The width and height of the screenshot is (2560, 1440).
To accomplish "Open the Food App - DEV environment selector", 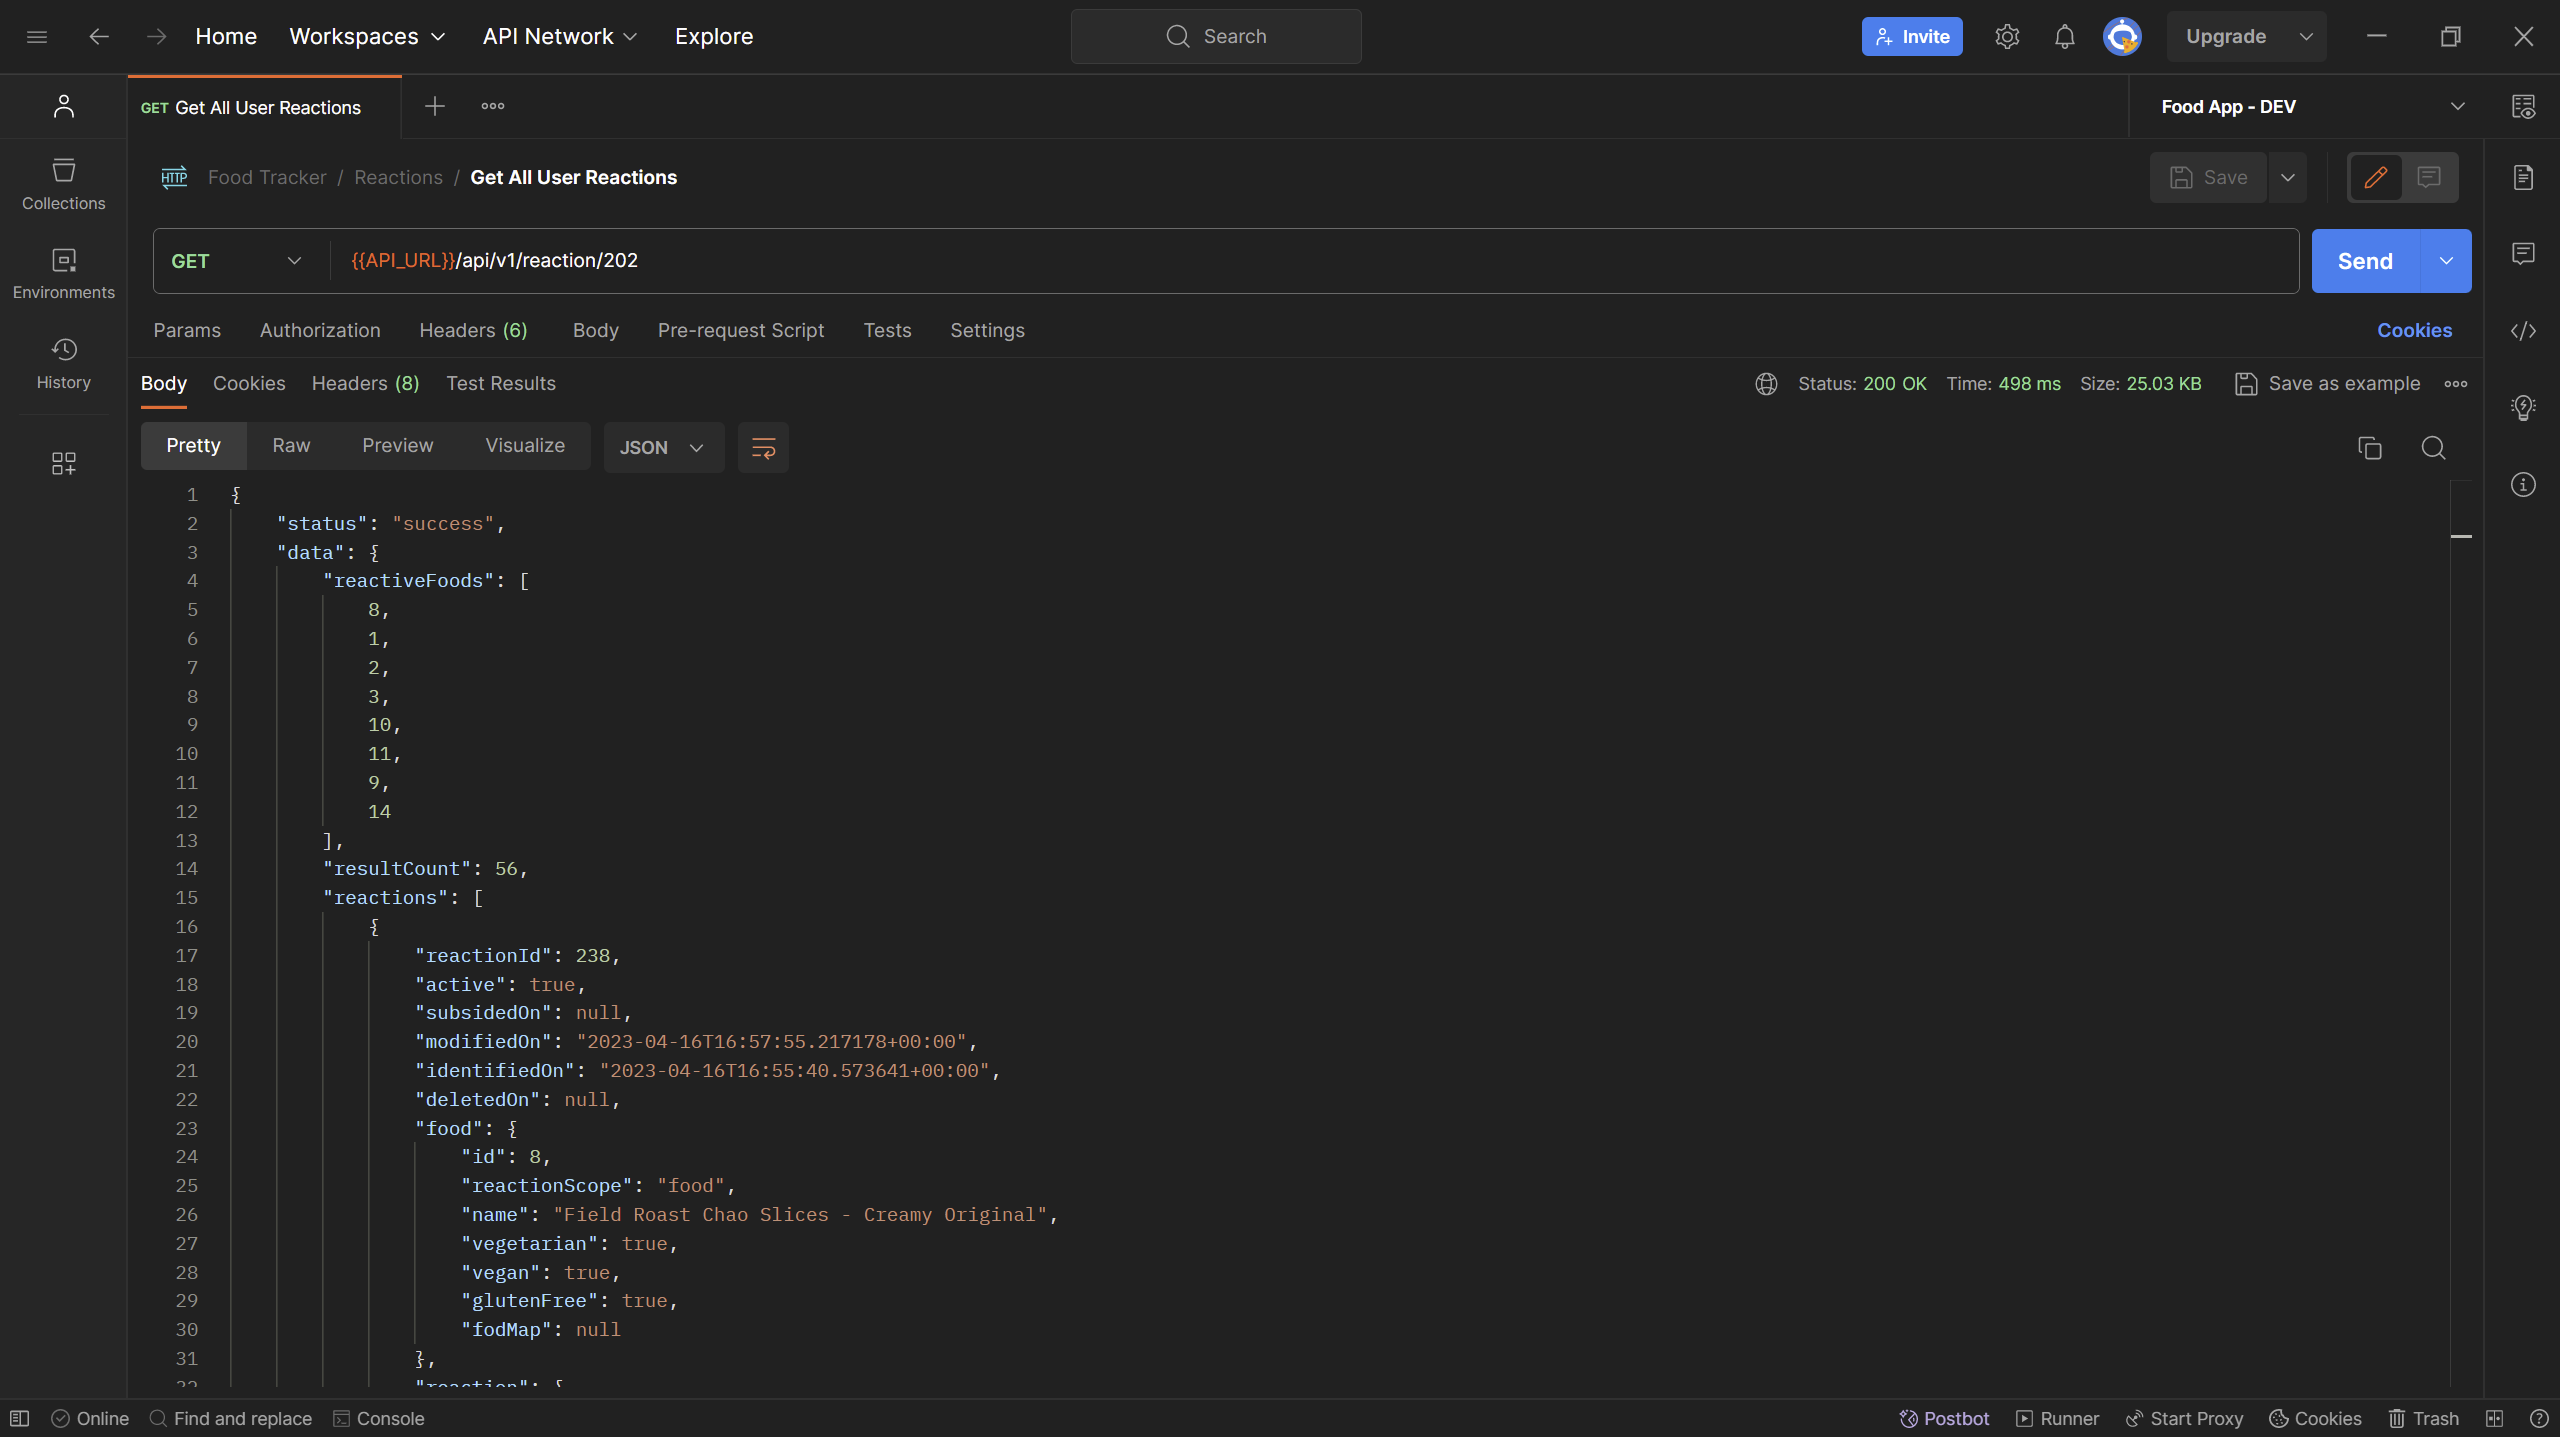I will [x=2313, y=106].
